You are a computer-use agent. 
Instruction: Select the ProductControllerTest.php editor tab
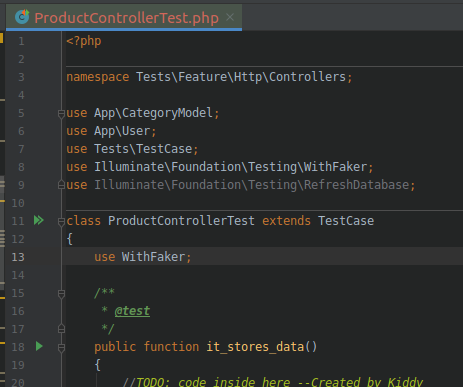(124, 17)
